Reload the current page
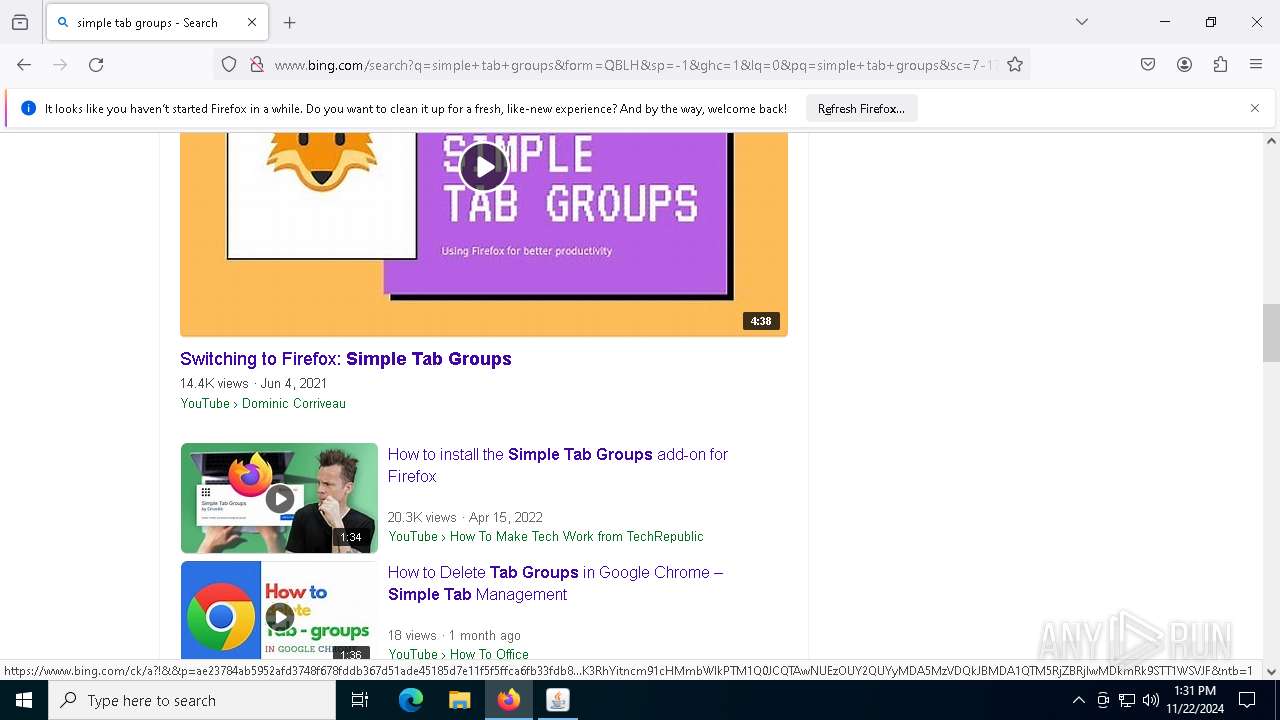 [96, 65]
